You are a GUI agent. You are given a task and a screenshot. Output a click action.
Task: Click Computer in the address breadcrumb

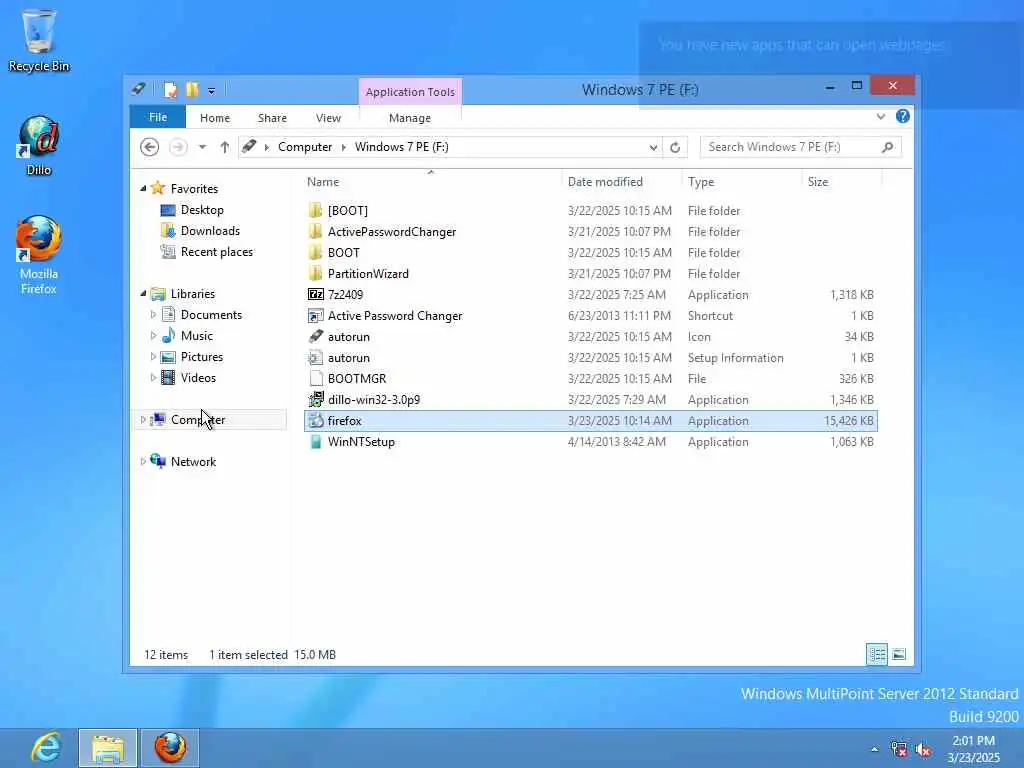[305, 147]
